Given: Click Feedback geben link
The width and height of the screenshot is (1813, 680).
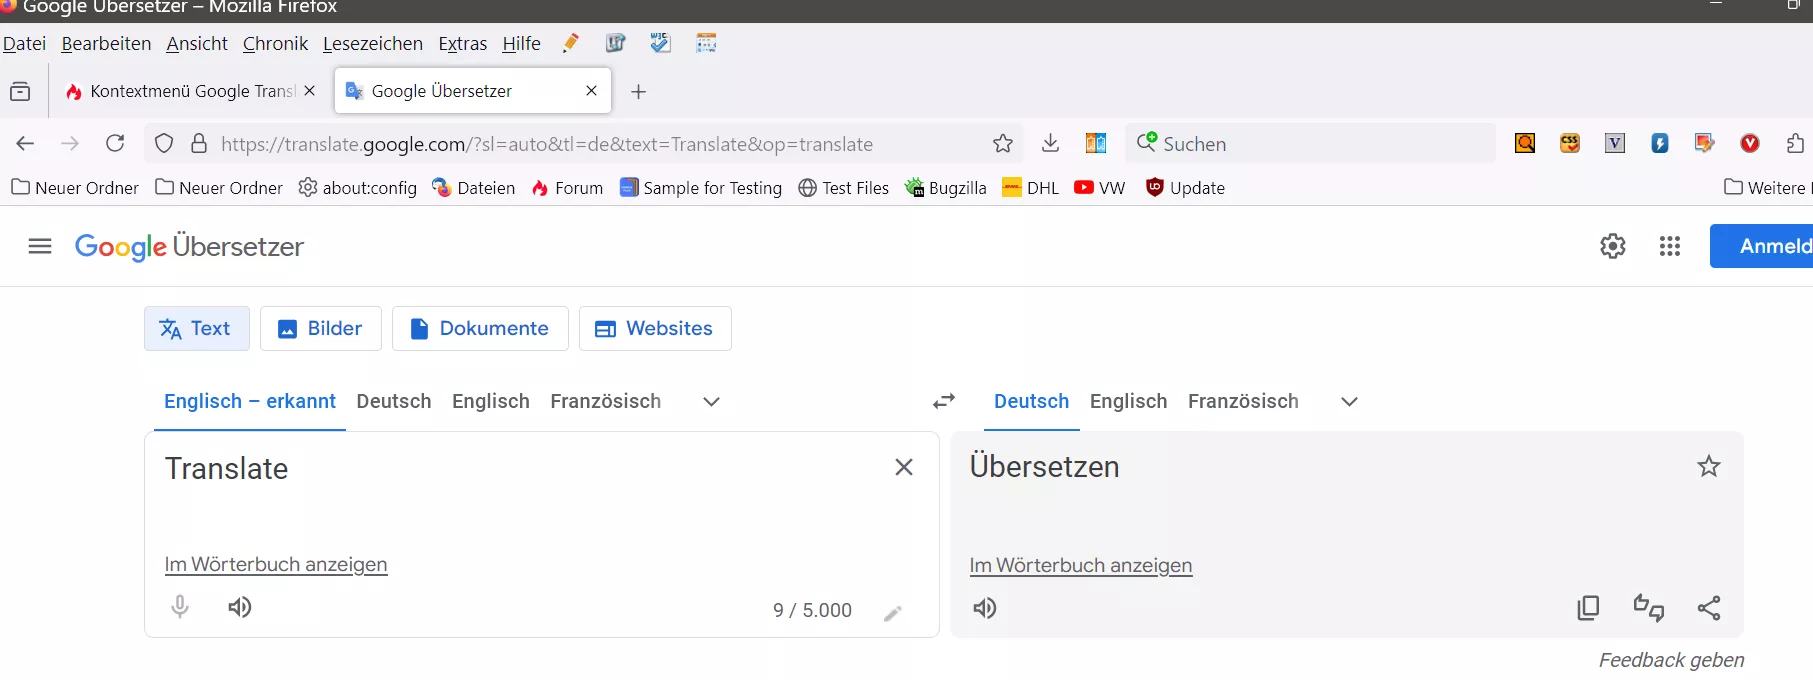Looking at the screenshot, I should coord(1671,660).
